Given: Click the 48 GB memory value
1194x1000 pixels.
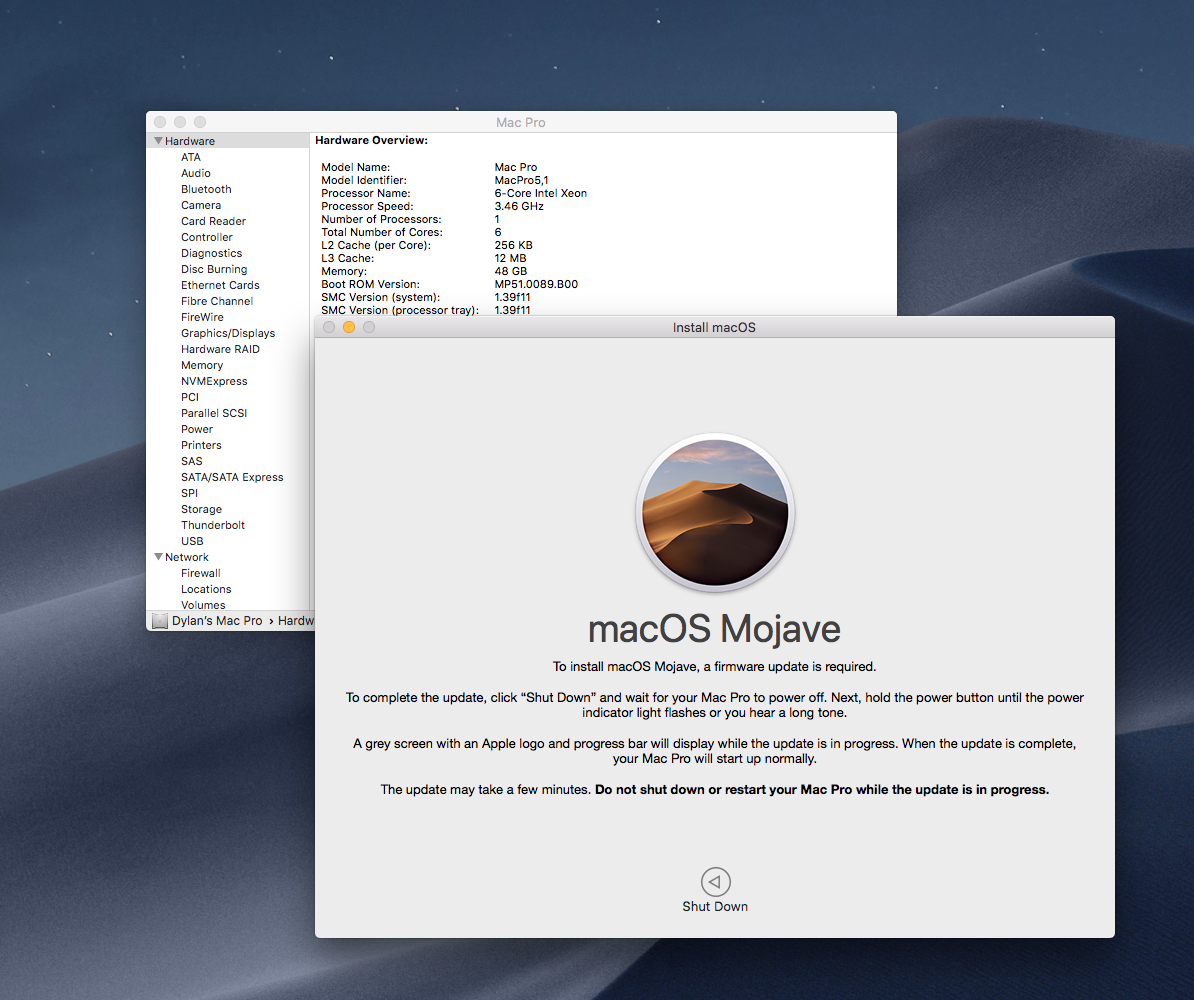Looking at the screenshot, I should coord(511,270).
